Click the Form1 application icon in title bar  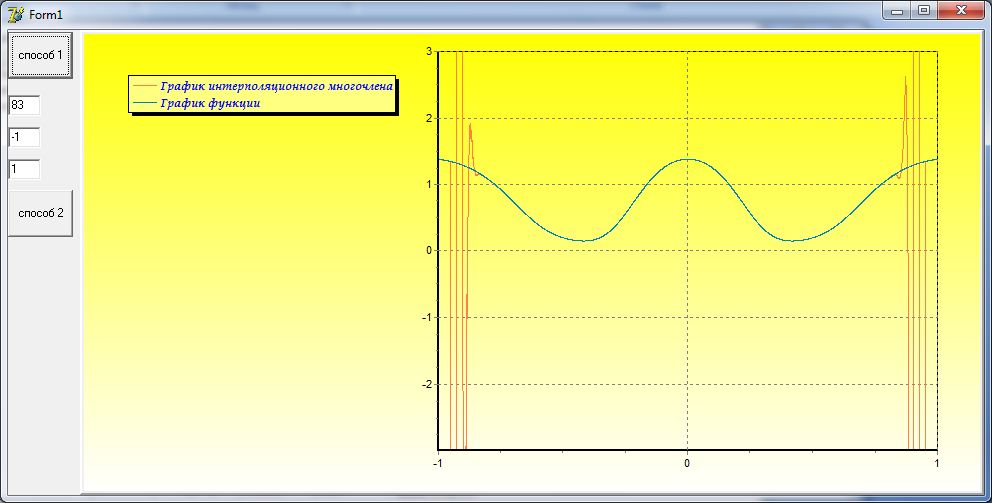16,13
